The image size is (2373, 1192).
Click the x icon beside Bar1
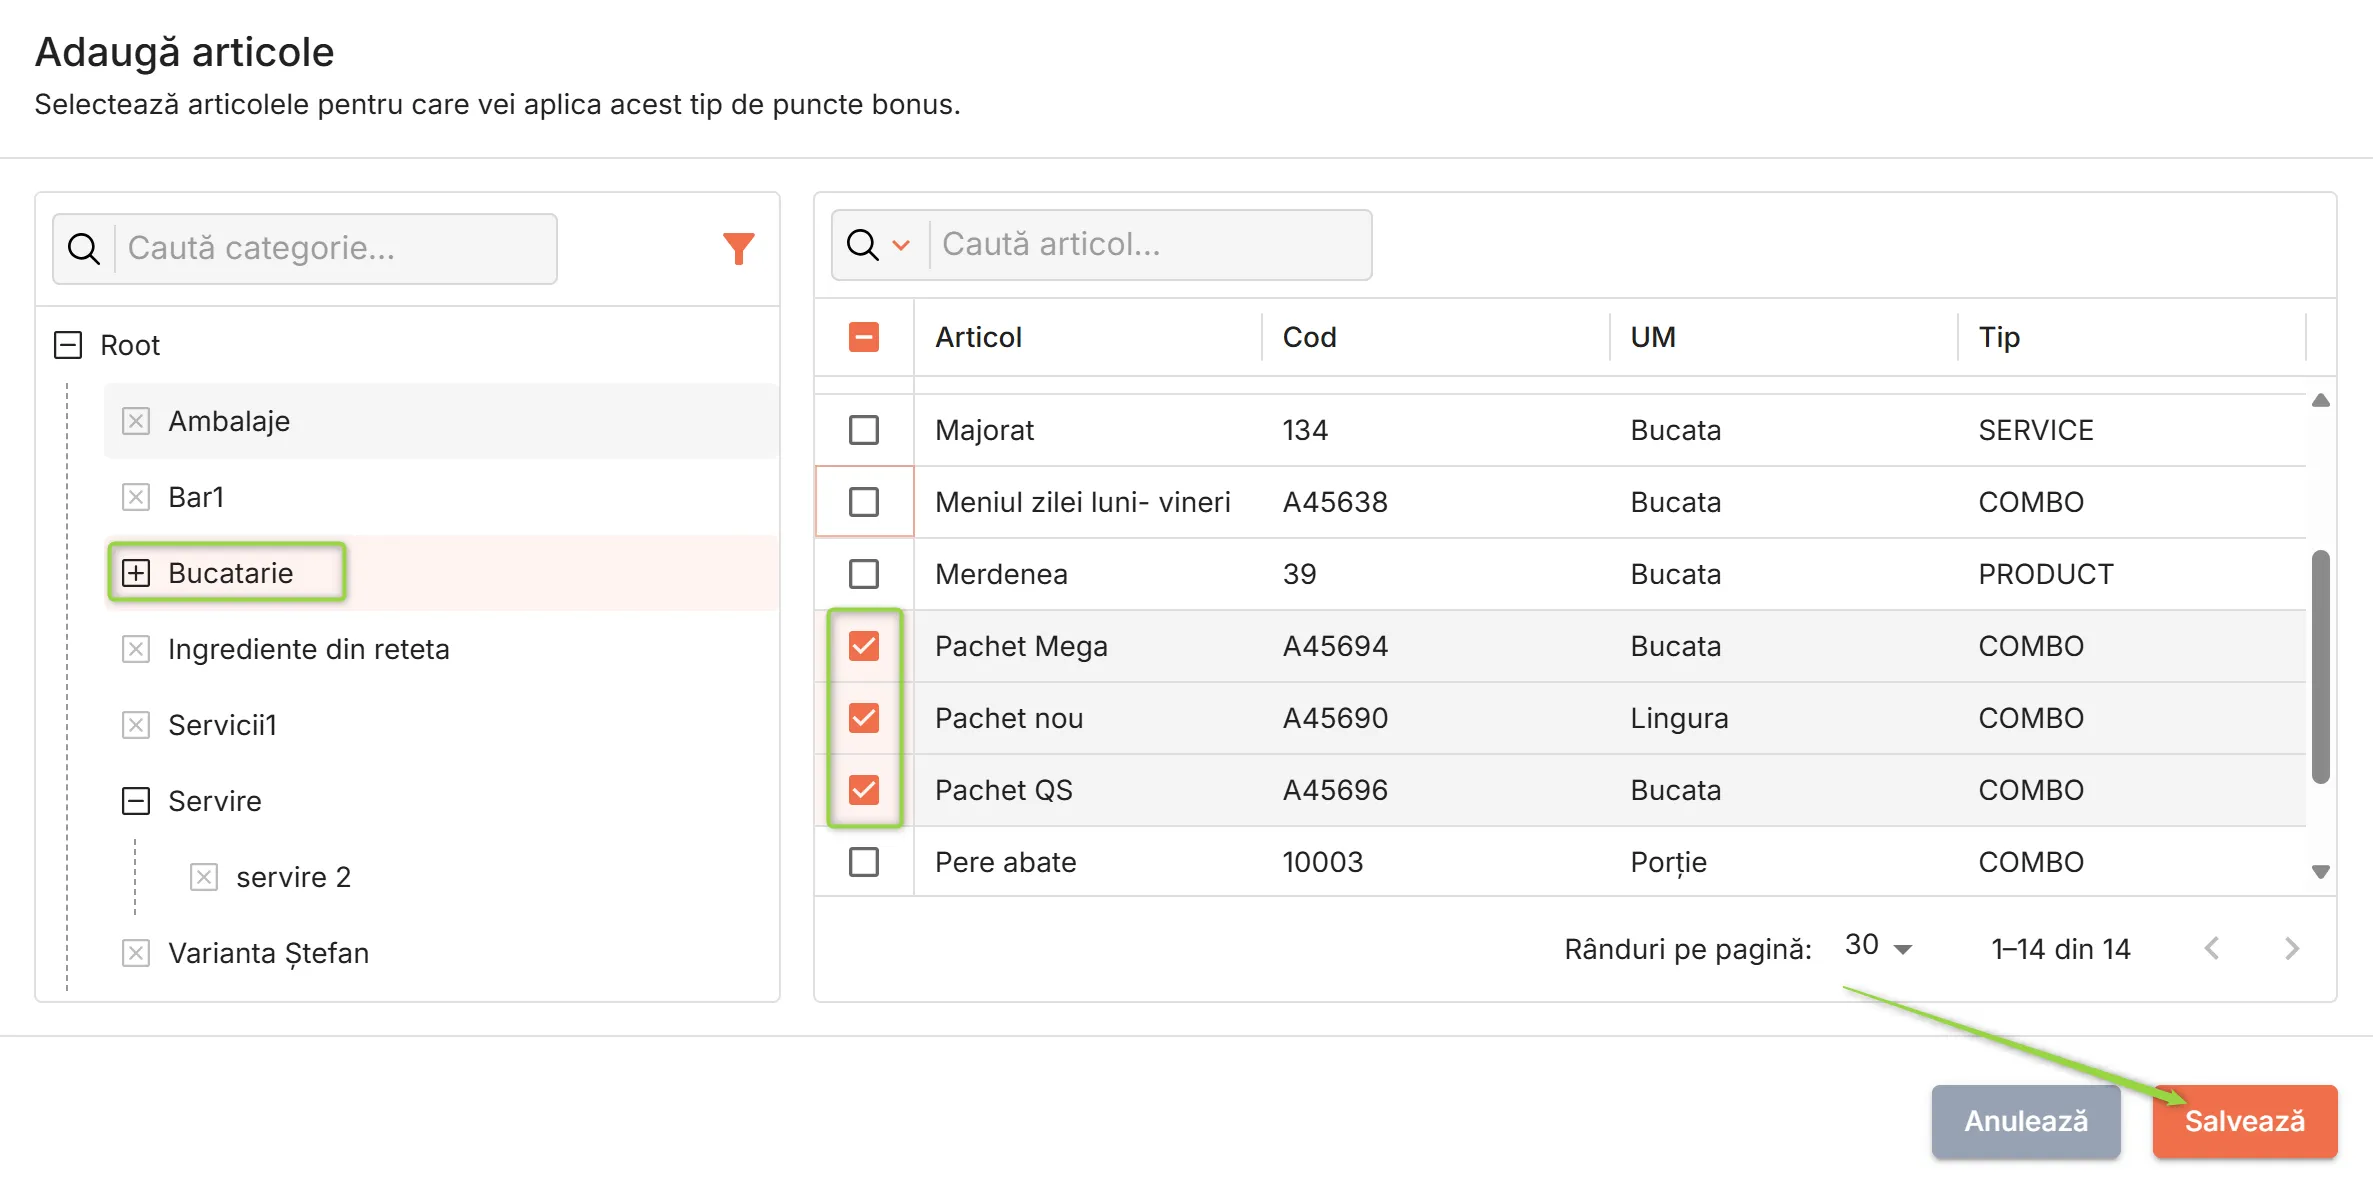(136, 497)
